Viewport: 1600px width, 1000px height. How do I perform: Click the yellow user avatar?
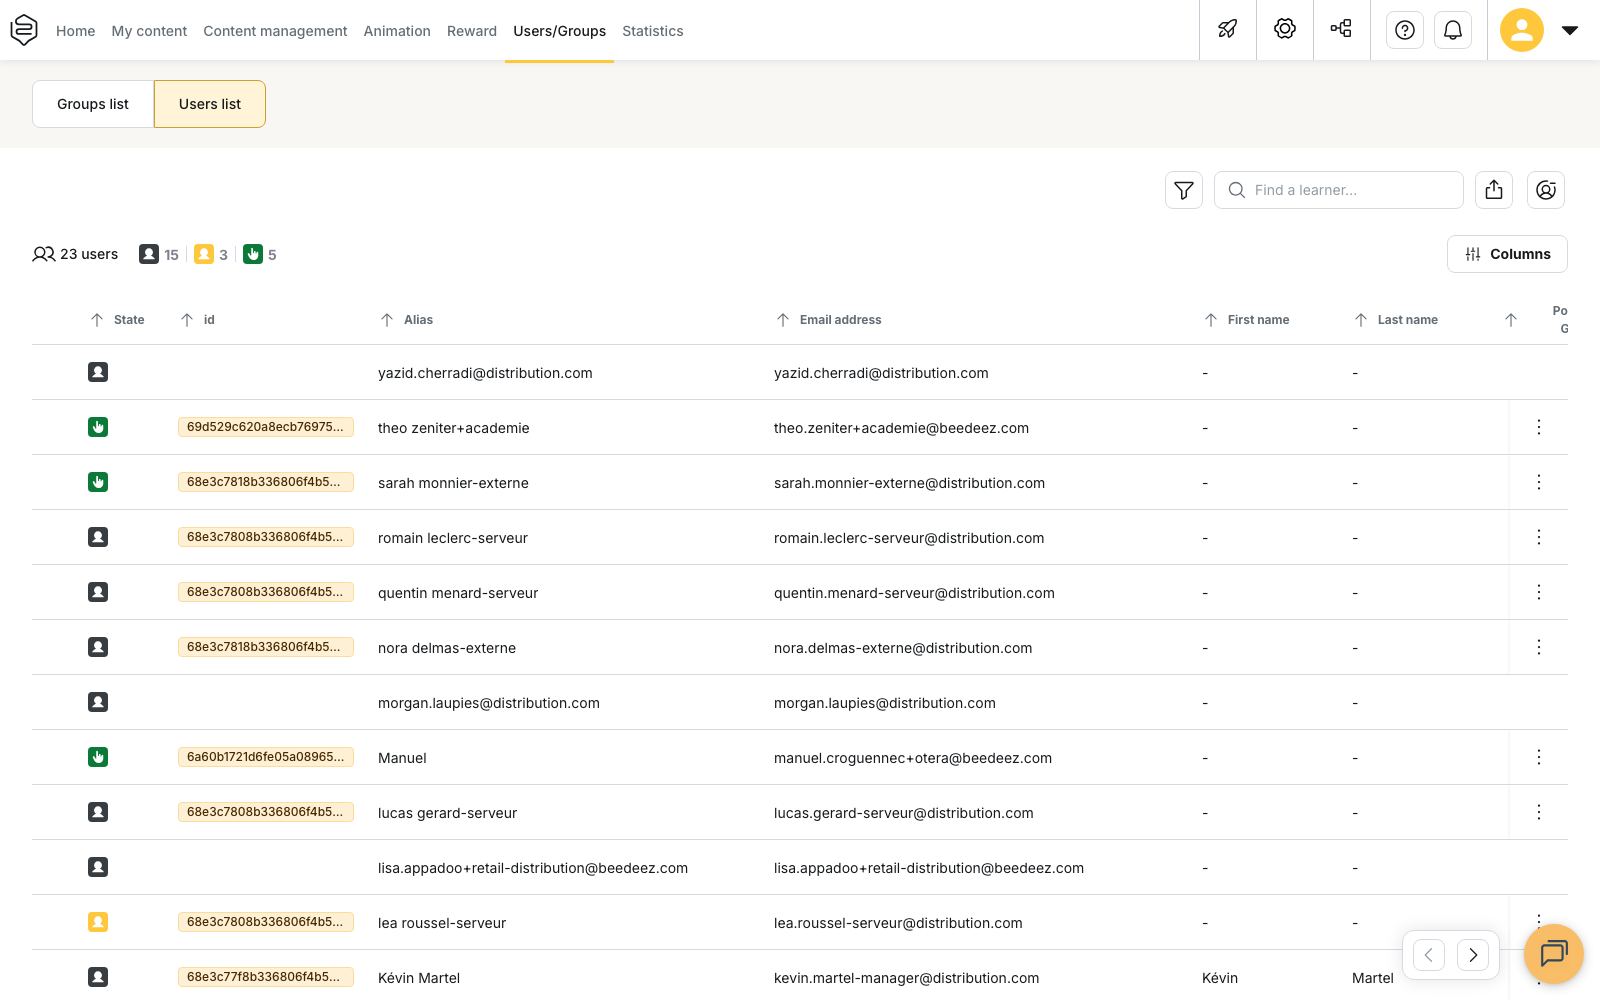(x=1522, y=30)
